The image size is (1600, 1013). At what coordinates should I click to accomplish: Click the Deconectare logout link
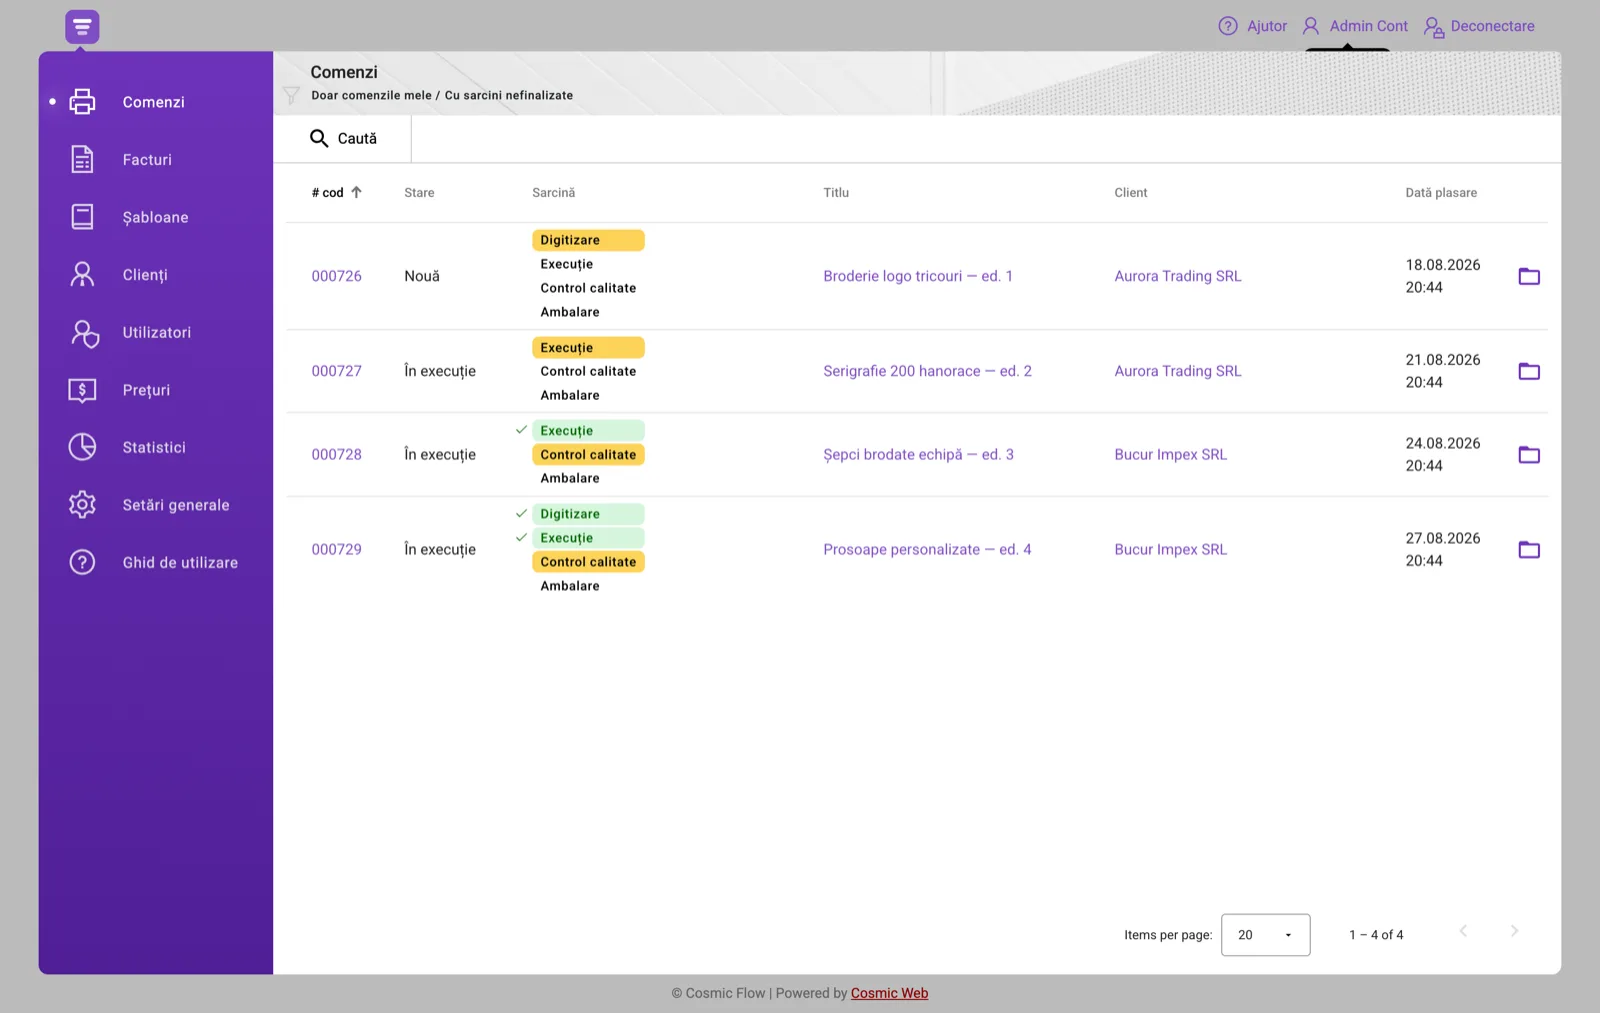[x=1479, y=26]
